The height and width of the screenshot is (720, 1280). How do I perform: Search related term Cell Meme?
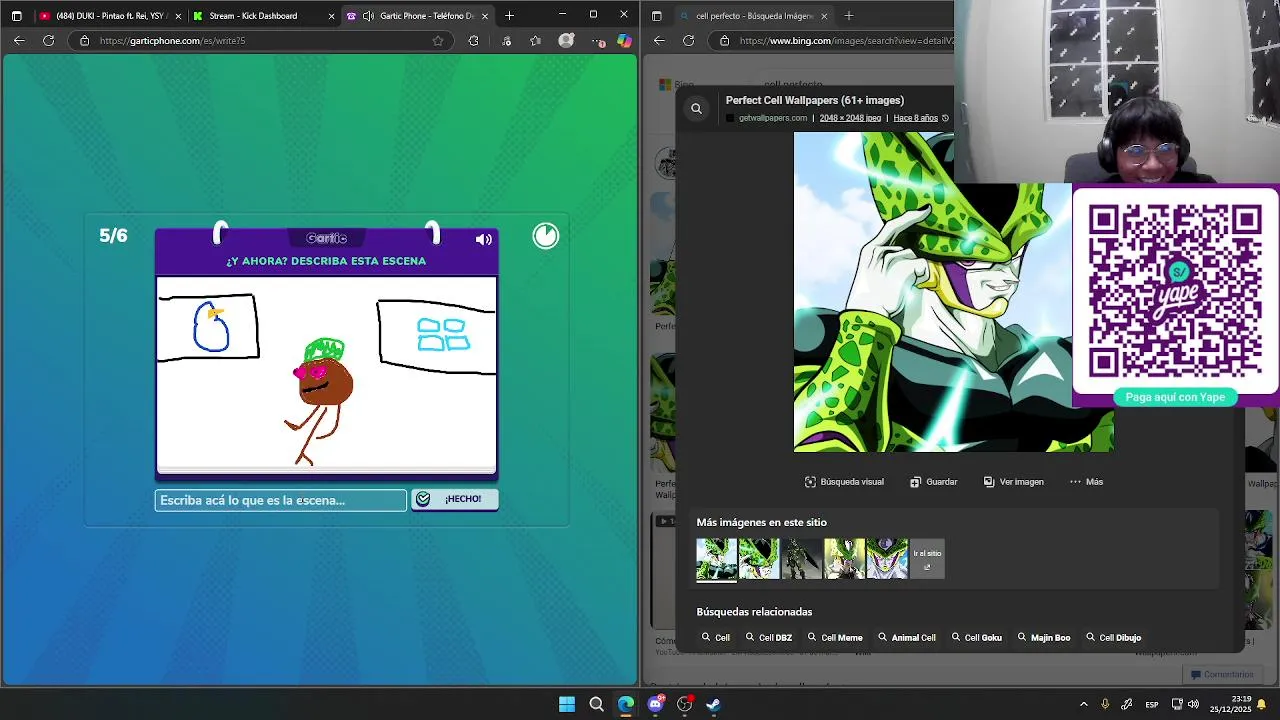pos(835,638)
